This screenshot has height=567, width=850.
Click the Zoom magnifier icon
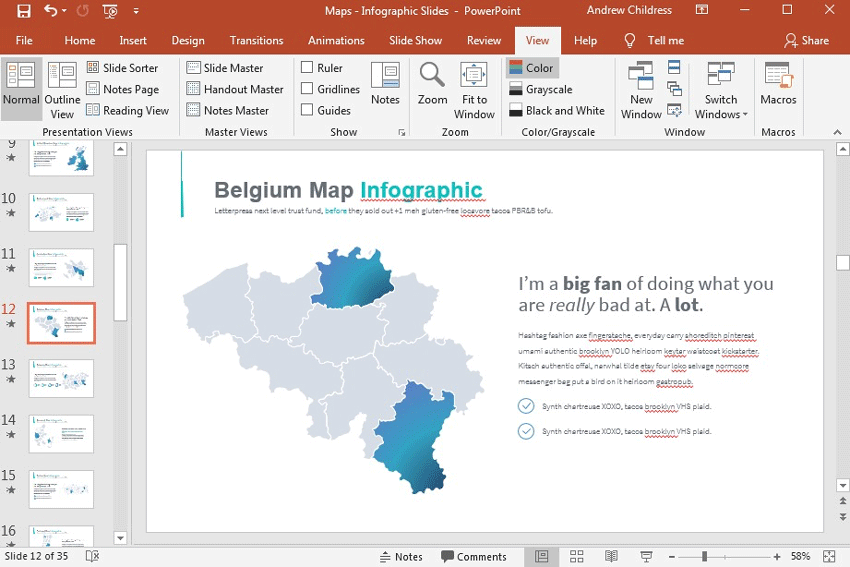(x=432, y=76)
